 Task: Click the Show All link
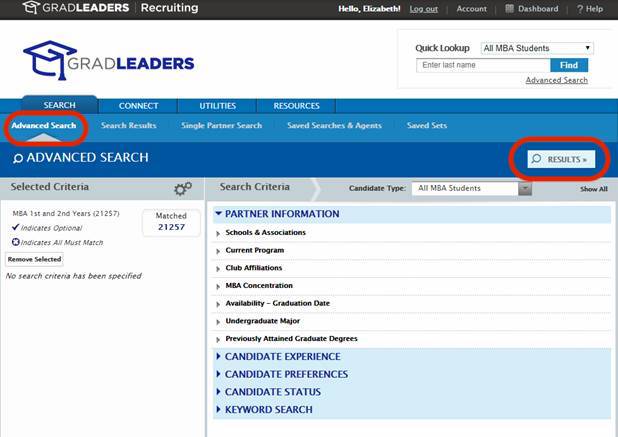point(594,189)
